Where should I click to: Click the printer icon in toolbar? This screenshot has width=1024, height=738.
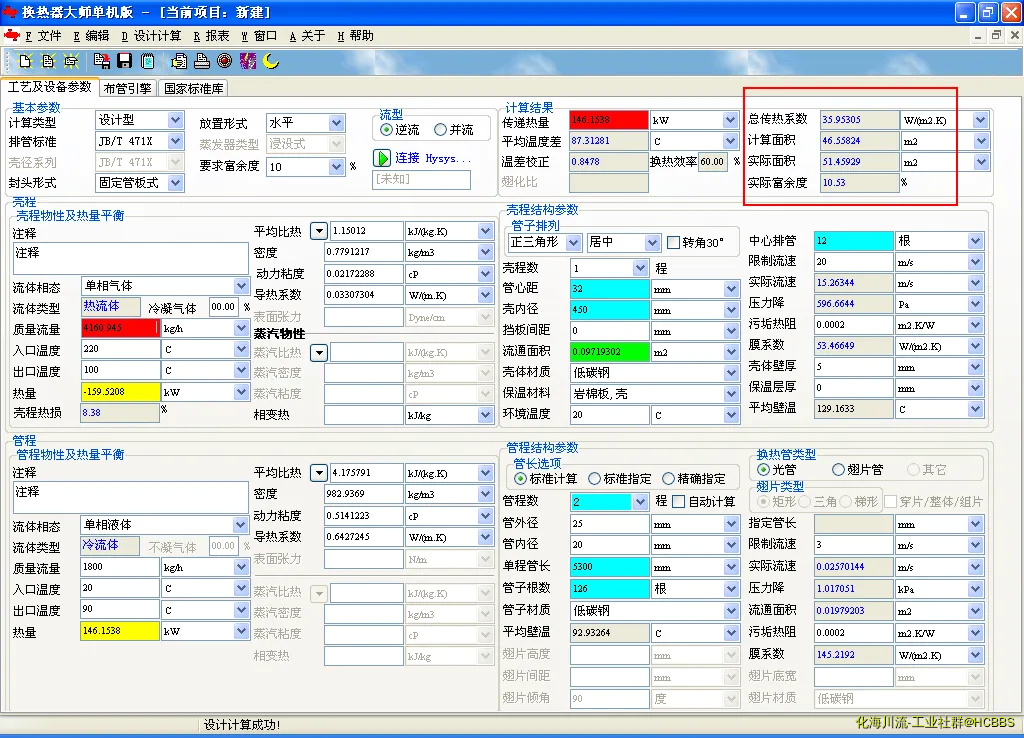(x=202, y=61)
